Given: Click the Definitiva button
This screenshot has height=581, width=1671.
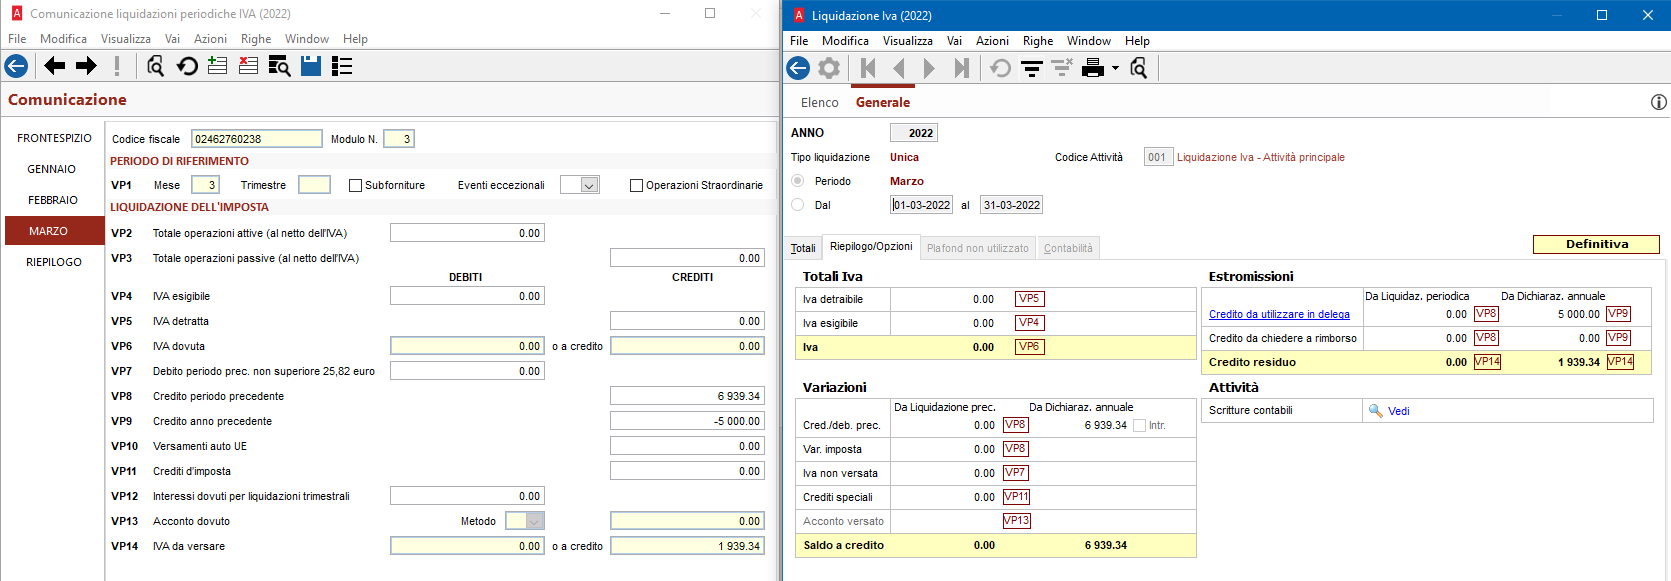Looking at the screenshot, I should coord(1596,244).
